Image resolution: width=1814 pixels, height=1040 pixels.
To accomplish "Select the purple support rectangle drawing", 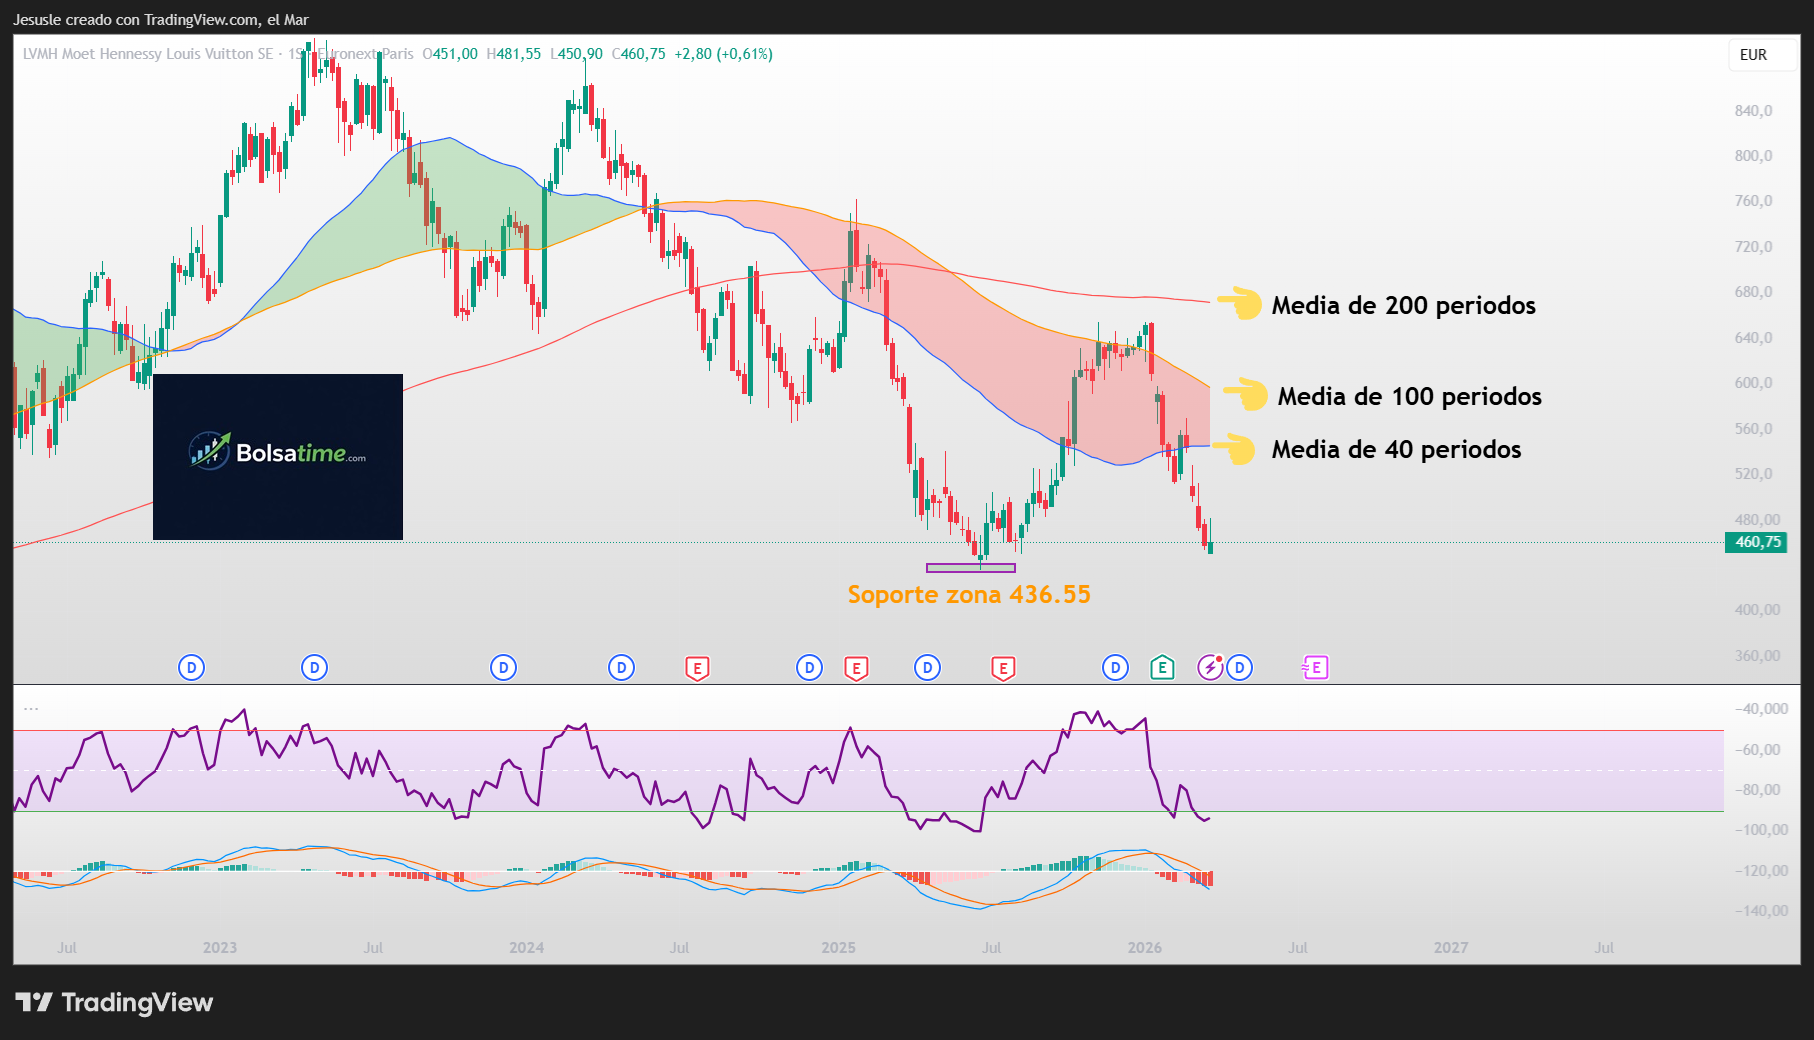I will pos(970,568).
